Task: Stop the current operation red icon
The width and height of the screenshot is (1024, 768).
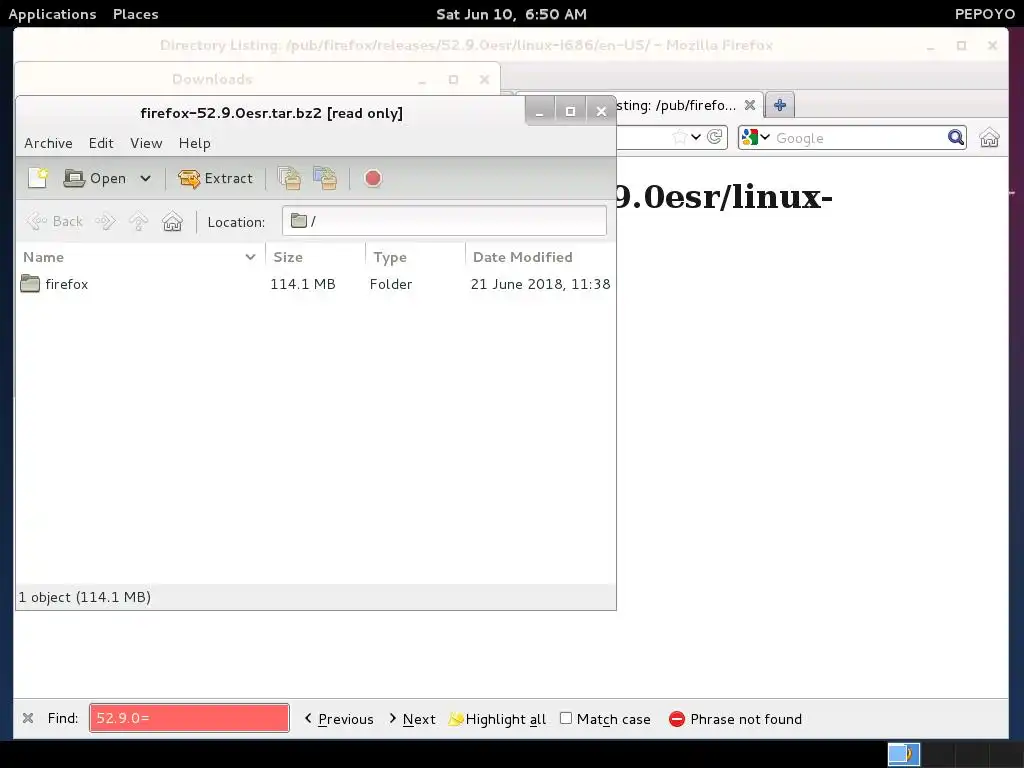Action: 373,178
